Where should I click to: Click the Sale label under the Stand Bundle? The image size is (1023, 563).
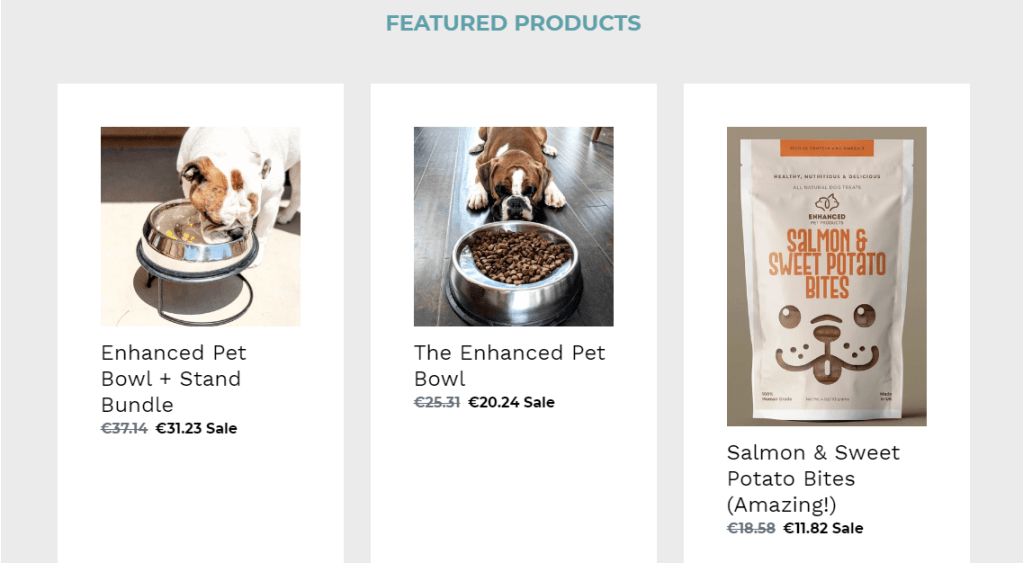pyautogui.click(x=222, y=428)
